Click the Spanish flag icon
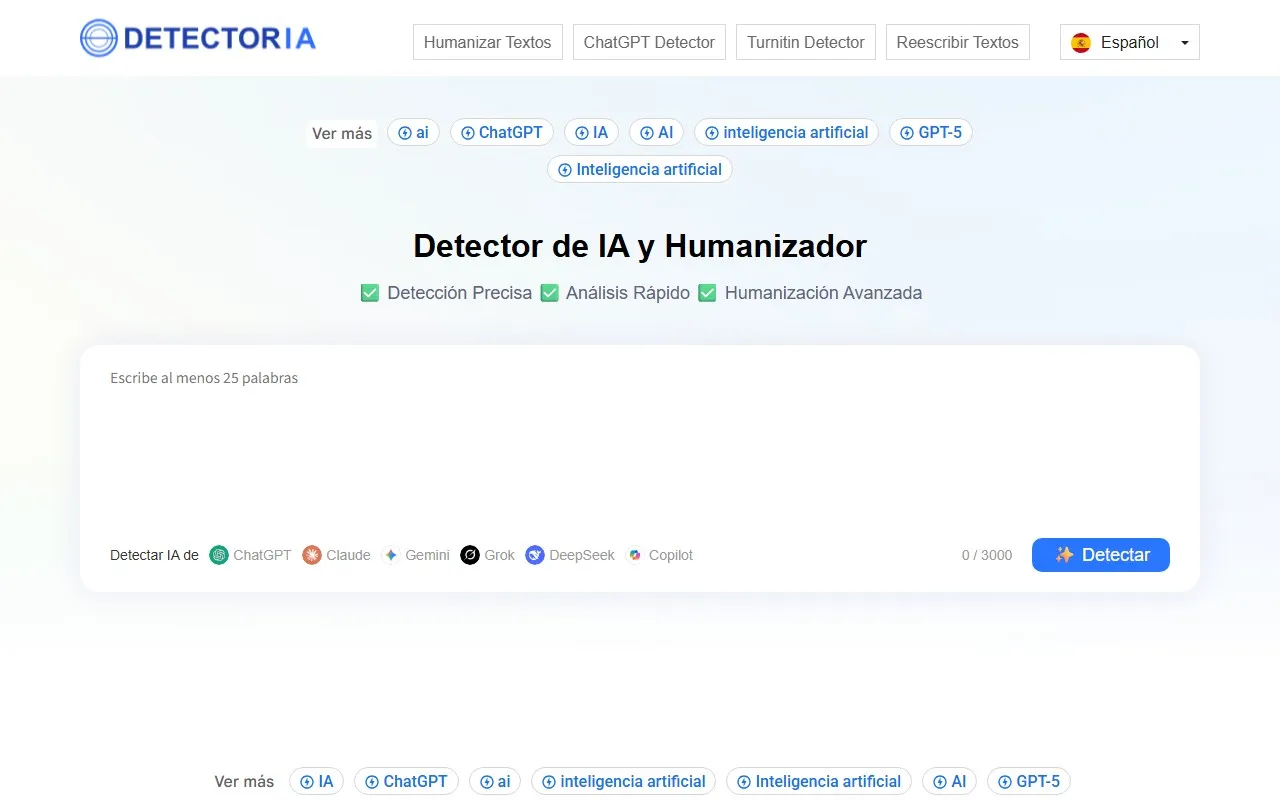The image size is (1280, 800). click(1079, 43)
